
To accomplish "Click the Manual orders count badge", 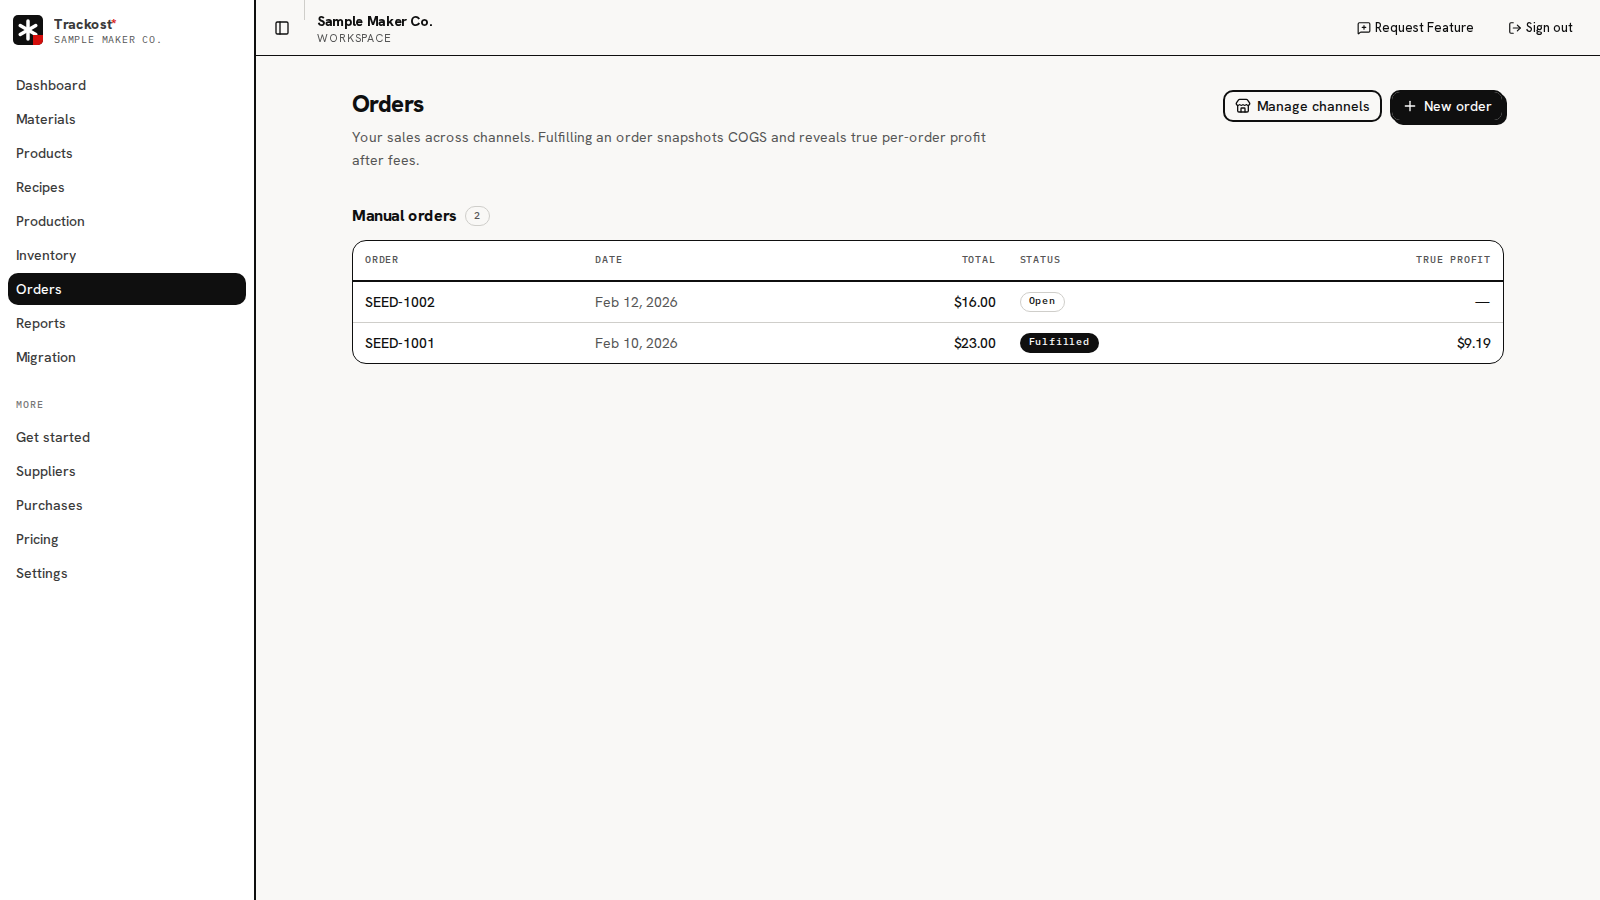I will pyautogui.click(x=477, y=216).
